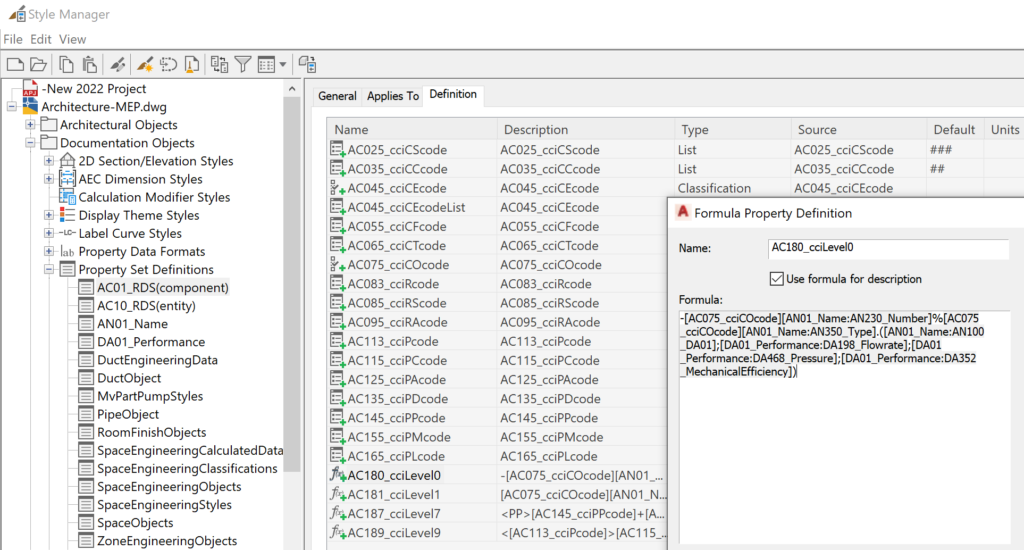Select SpaceEngineeringClassifications property set
This screenshot has width=1024, height=550.
(x=187, y=468)
